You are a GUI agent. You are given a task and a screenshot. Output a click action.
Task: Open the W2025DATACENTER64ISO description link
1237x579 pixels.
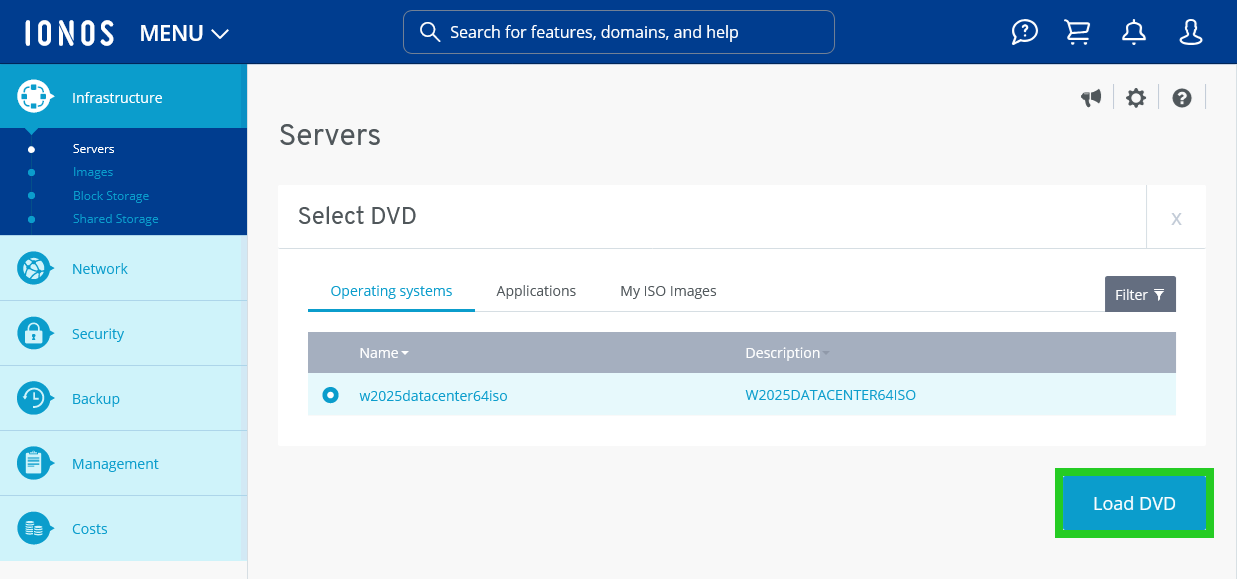[x=829, y=395]
